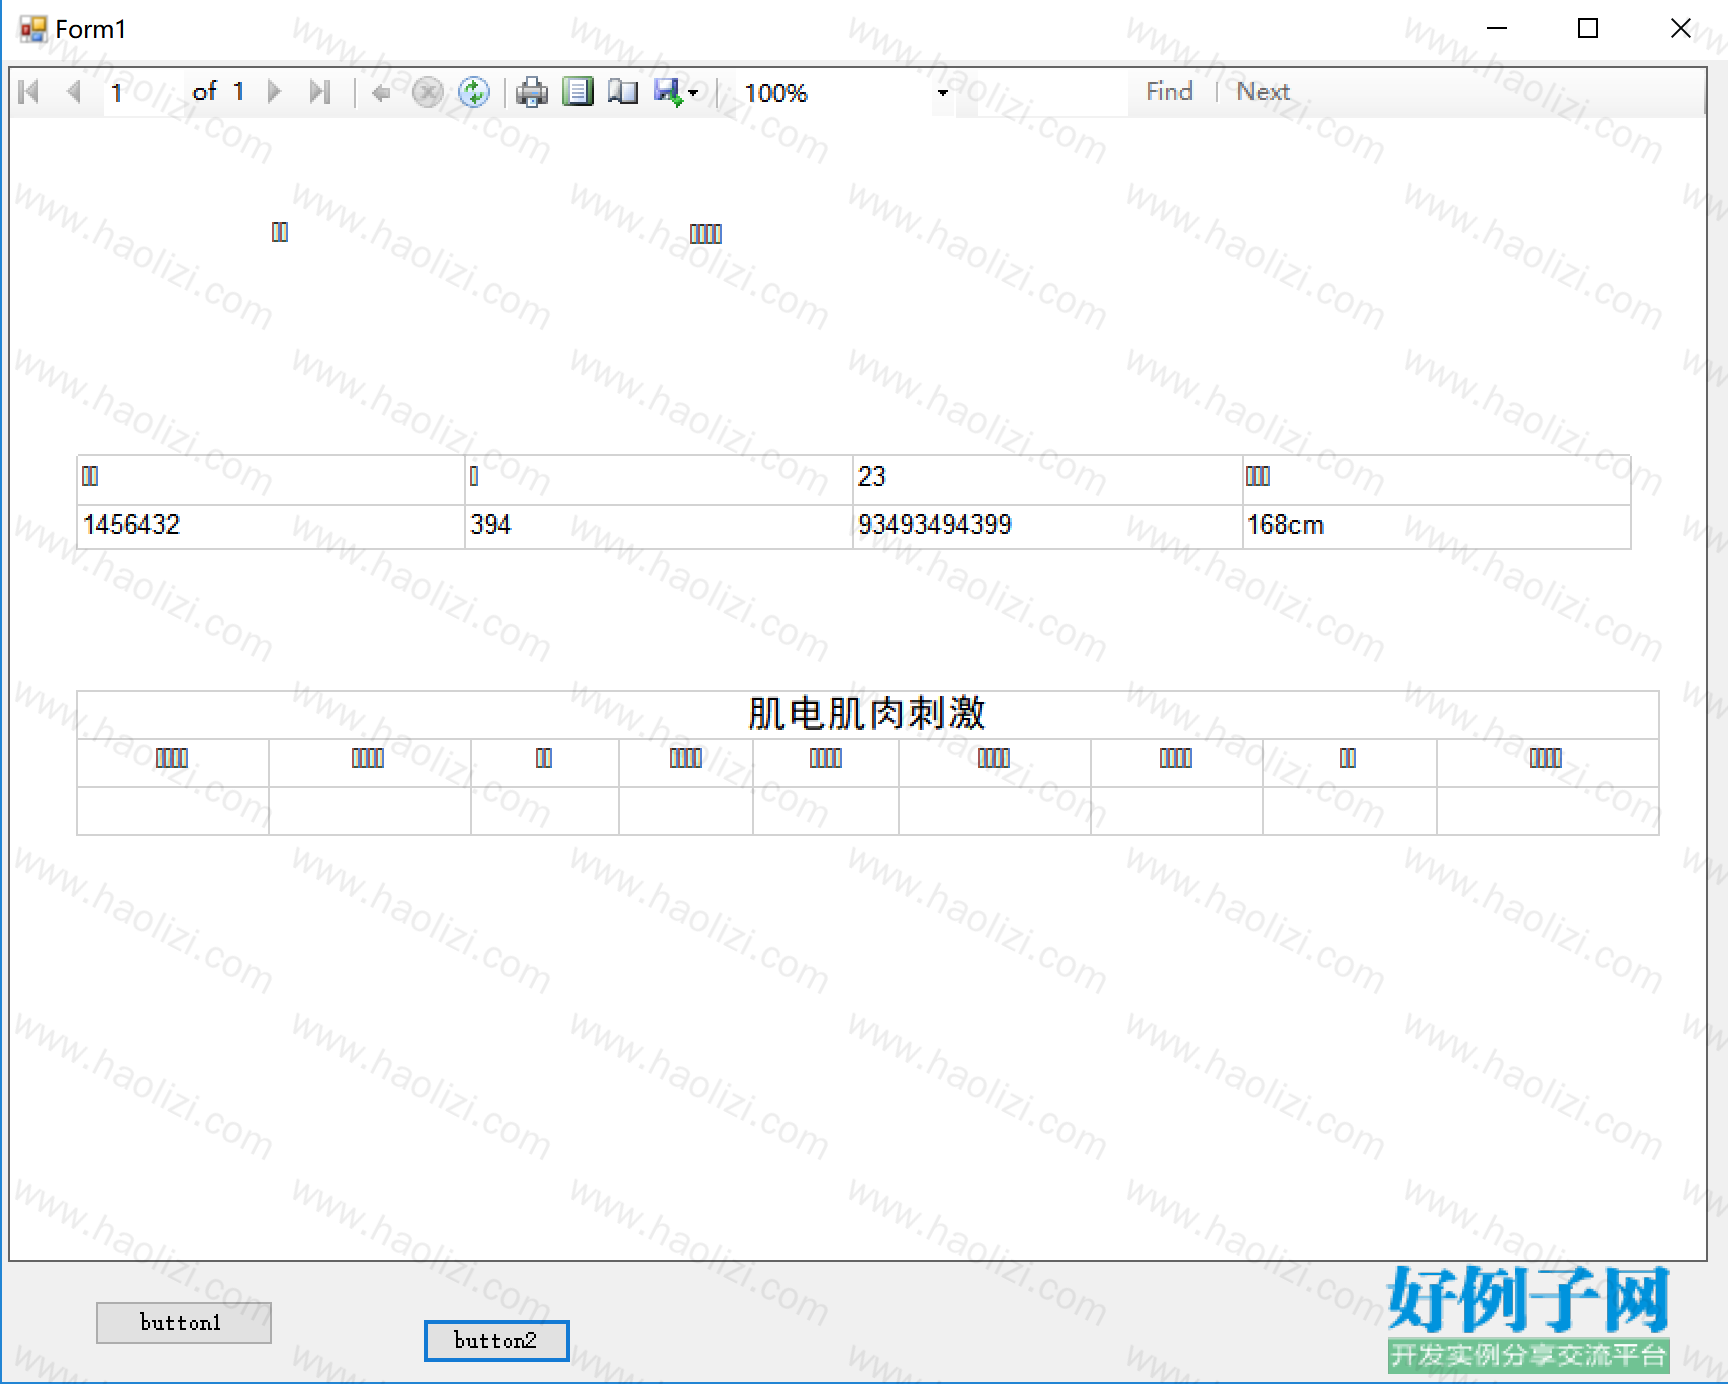Viewport: 1728px width, 1384px height.
Task: Refresh the report
Action: (x=474, y=93)
